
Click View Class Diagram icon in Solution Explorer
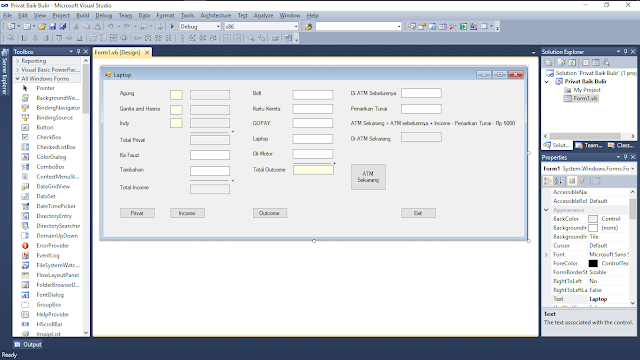[607, 62]
